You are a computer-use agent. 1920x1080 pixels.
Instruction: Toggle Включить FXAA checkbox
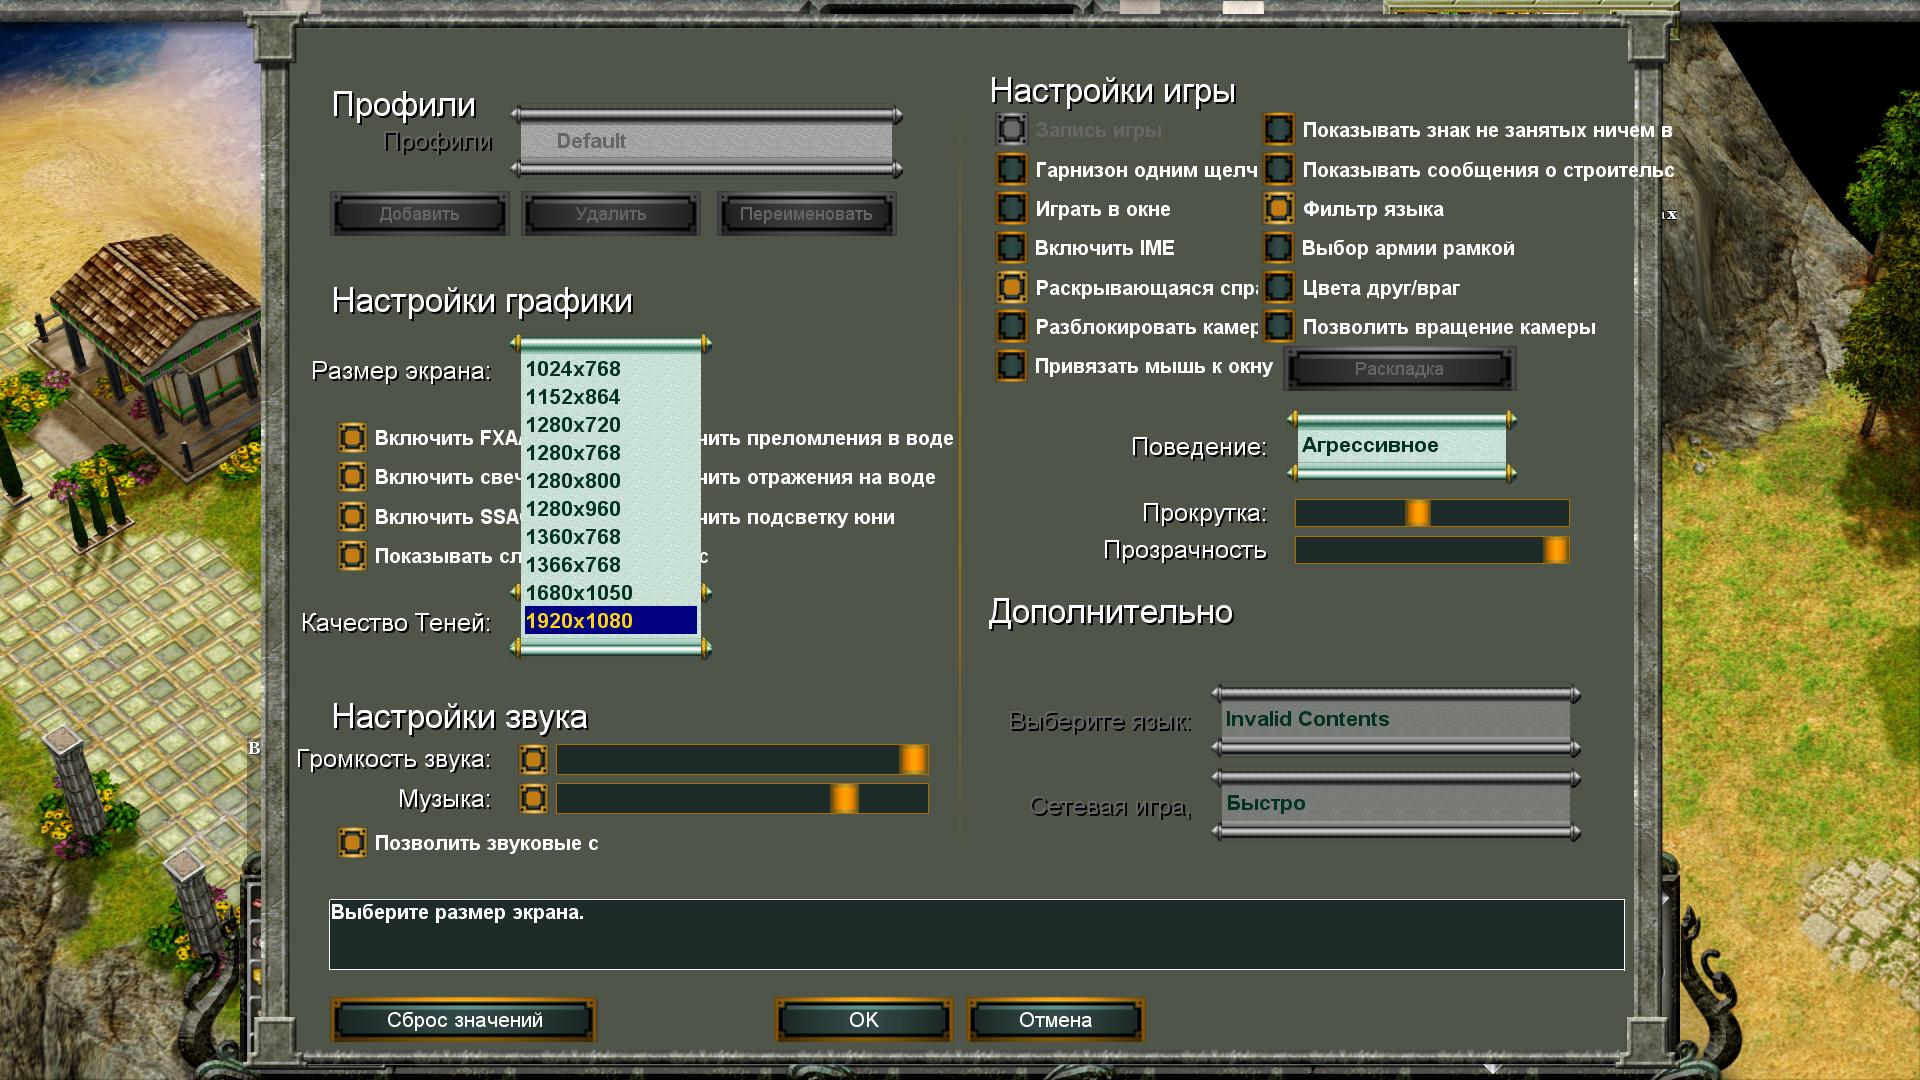tap(352, 438)
